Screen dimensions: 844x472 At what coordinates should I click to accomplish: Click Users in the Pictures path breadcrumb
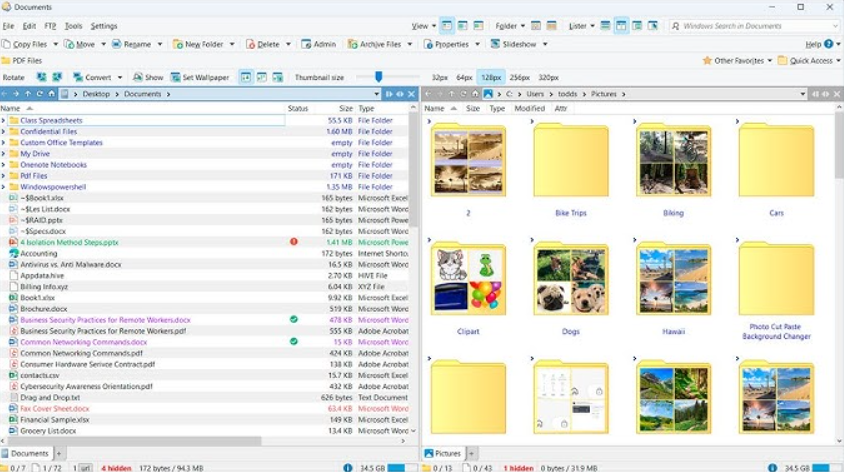534,94
